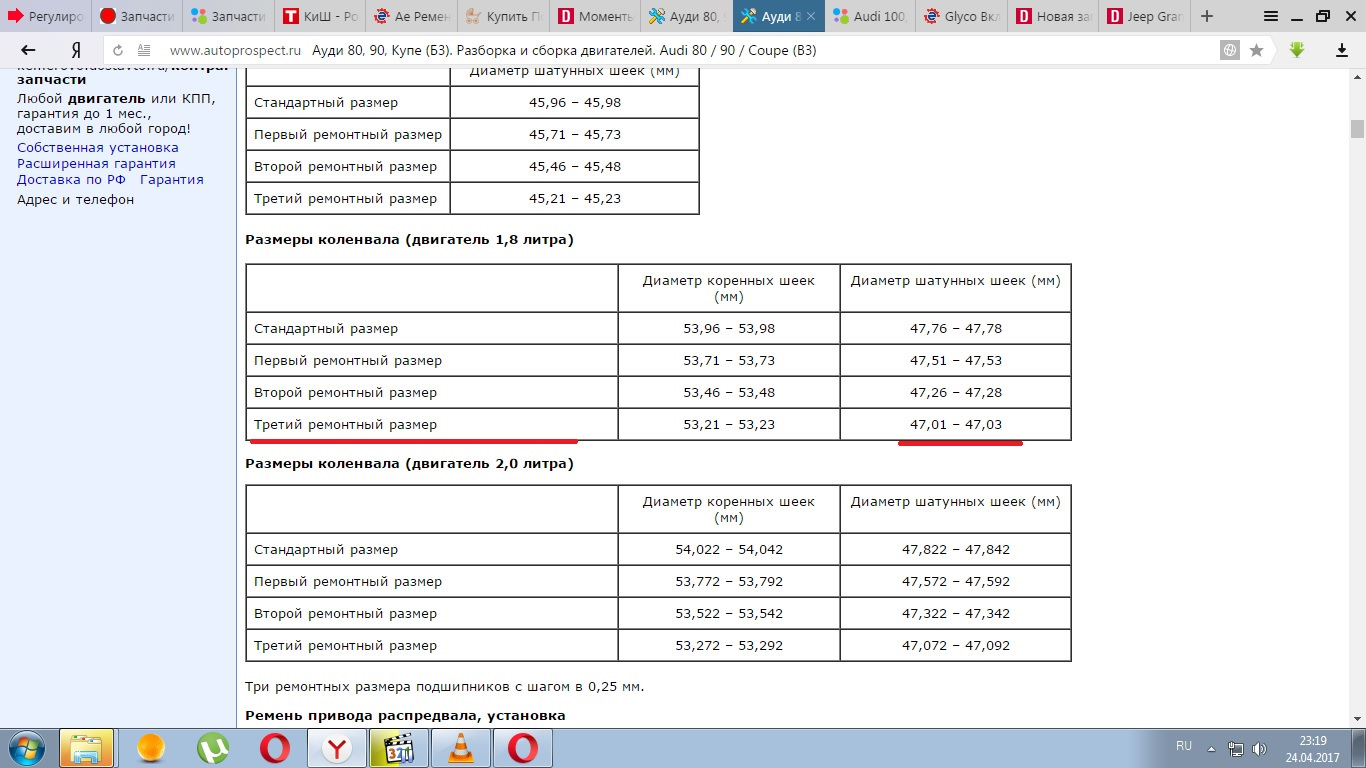Select cell 47,26 – 47,28
Viewport: 1366px width, 768px height.
[x=955, y=392]
